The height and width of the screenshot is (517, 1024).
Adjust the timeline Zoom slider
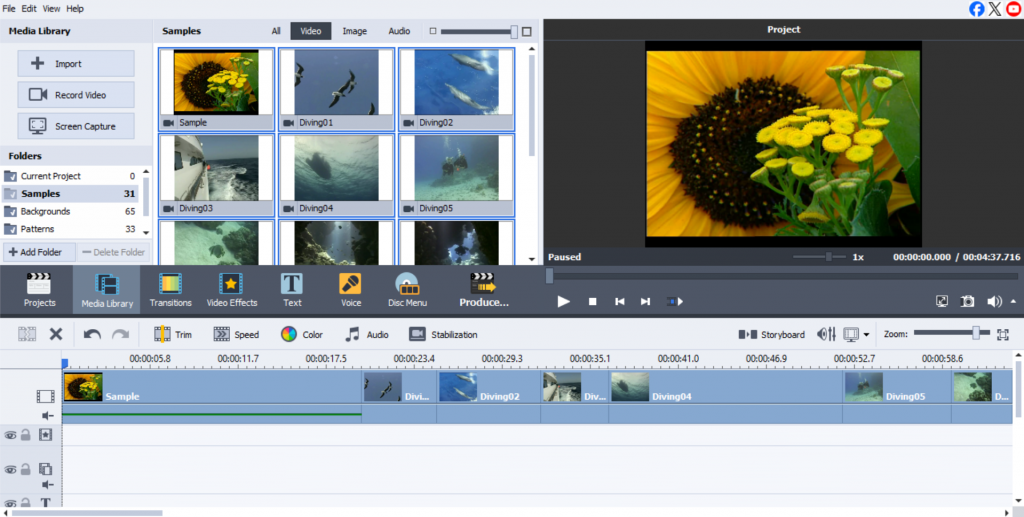pyautogui.click(x=975, y=333)
